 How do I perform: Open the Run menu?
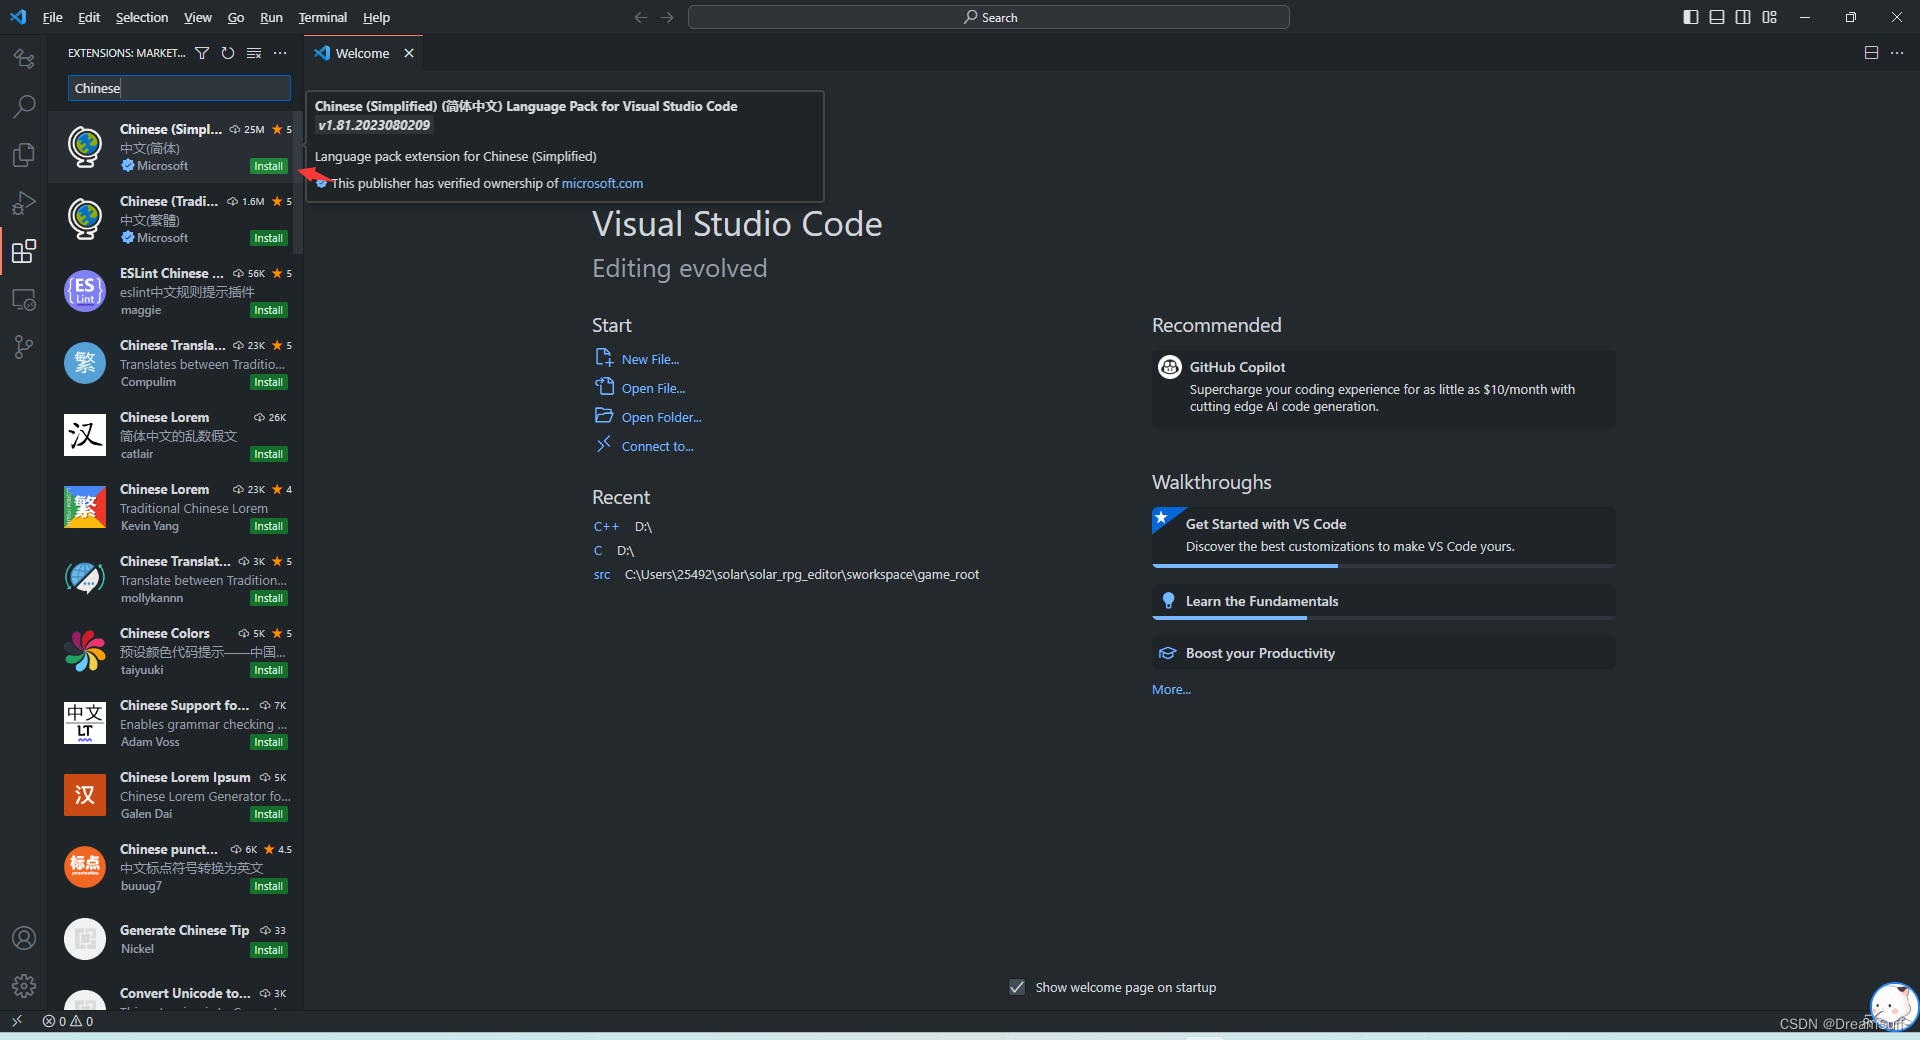pyautogui.click(x=271, y=17)
